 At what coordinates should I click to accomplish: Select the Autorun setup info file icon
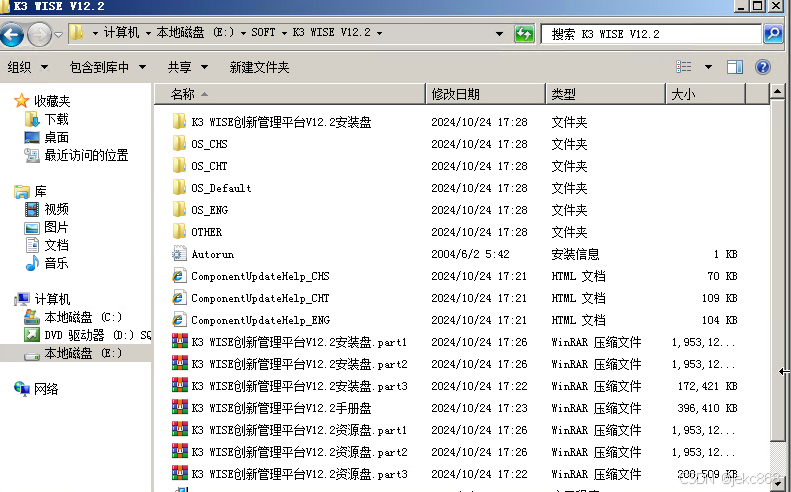click(179, 253)
